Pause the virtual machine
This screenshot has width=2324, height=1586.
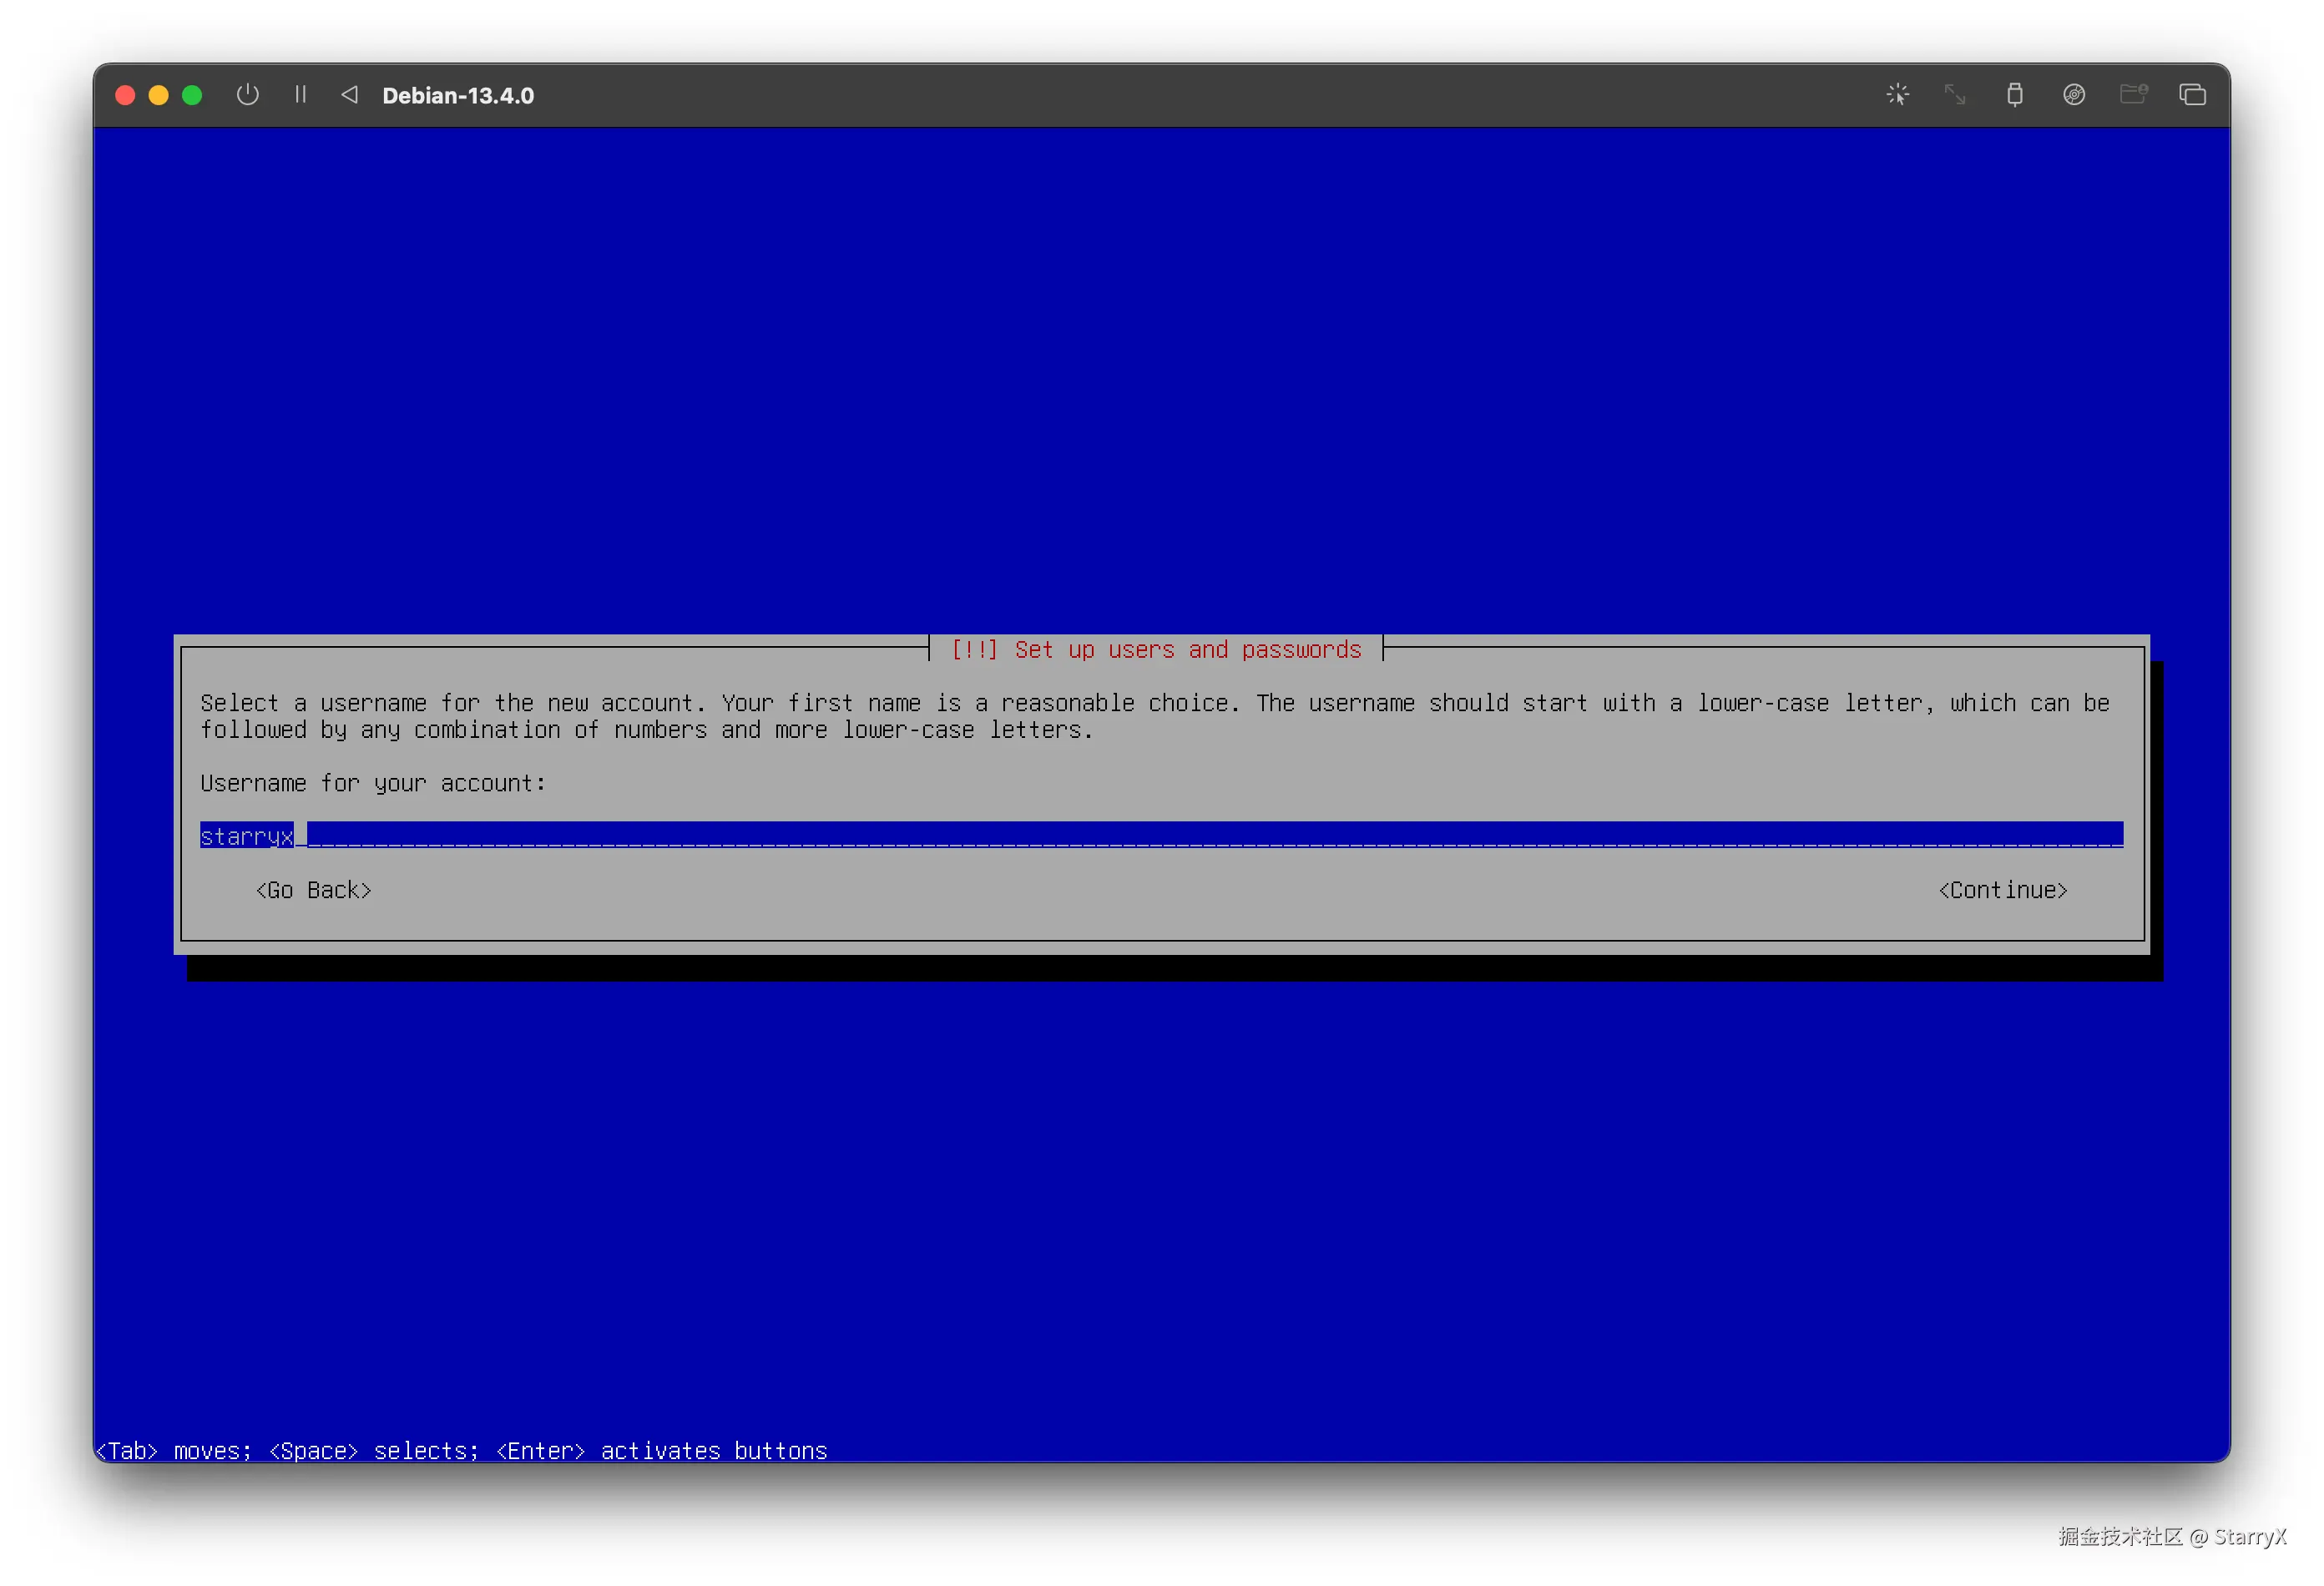[x=300, y=95]
